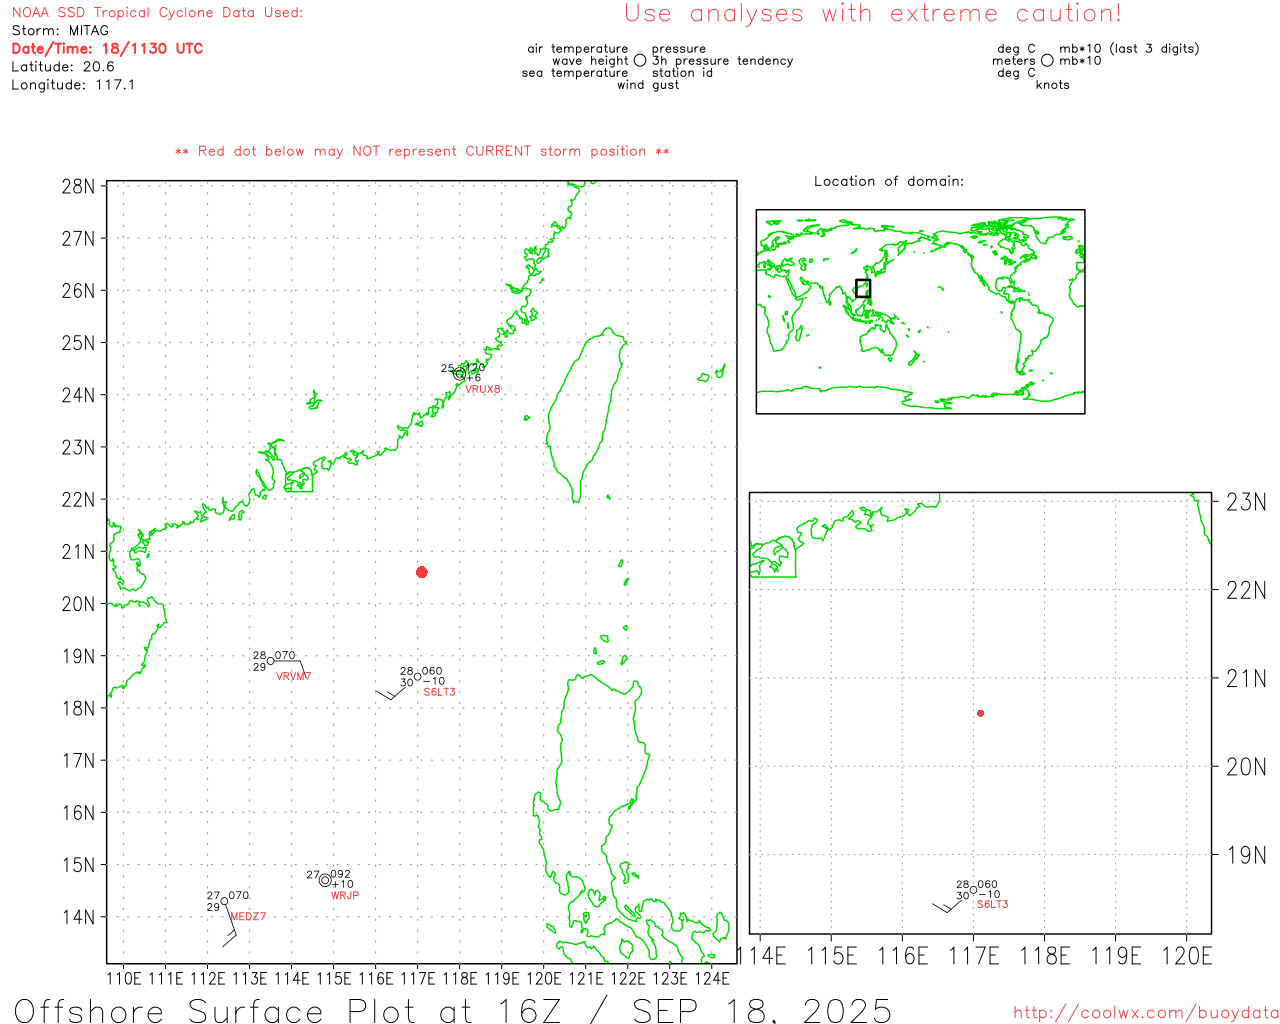Image resolution: width=1280 pixels, height=1024 pixels.
Task: Click the red MEDZ7 station label
Action: pos(248,916)
